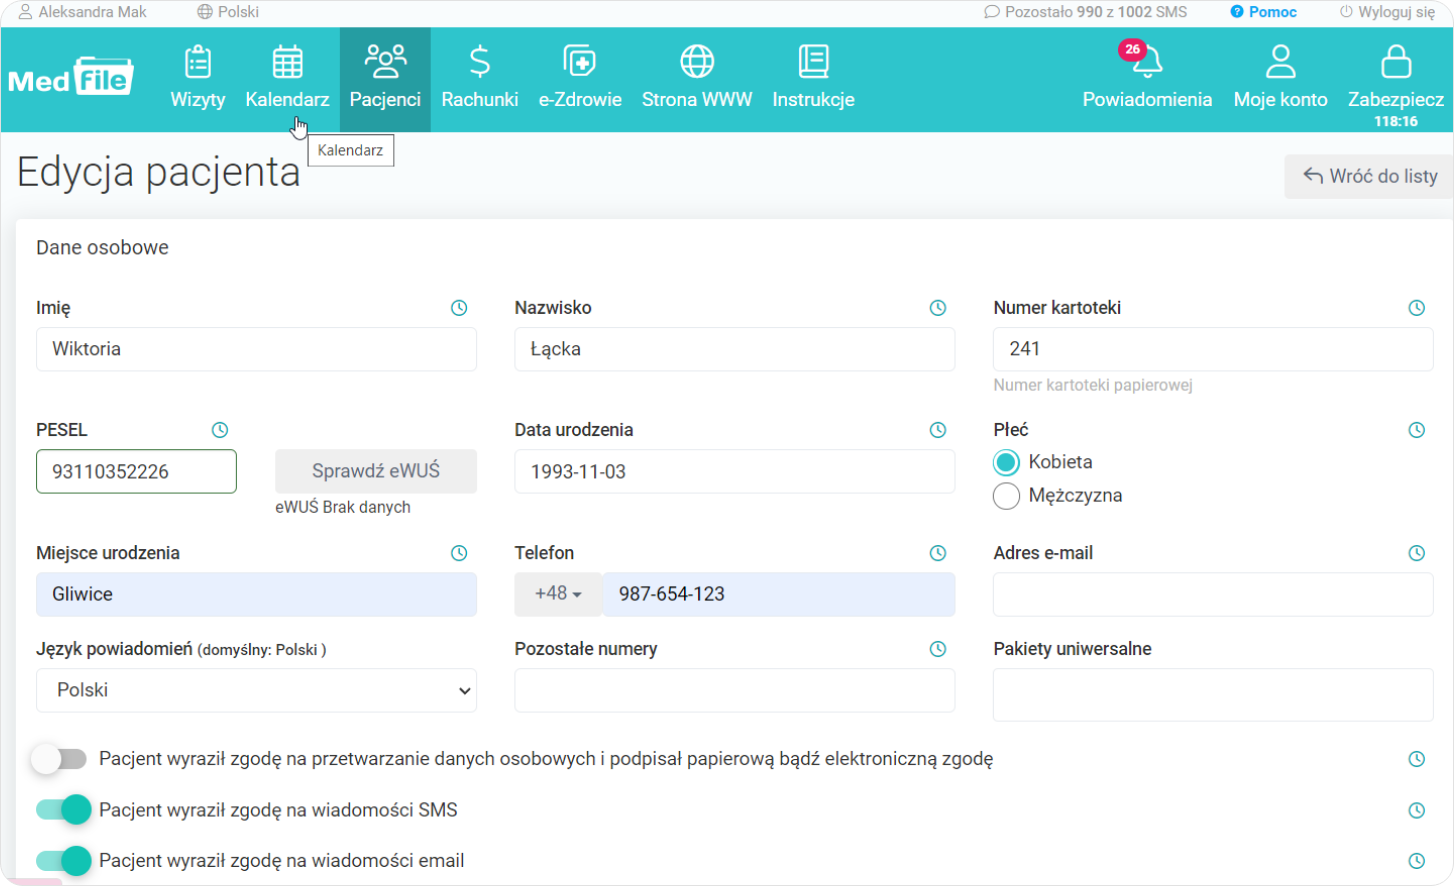Open the e-Zdrowie medical icon
Viewport: 1454px width, 886px height.
(580, 62)
